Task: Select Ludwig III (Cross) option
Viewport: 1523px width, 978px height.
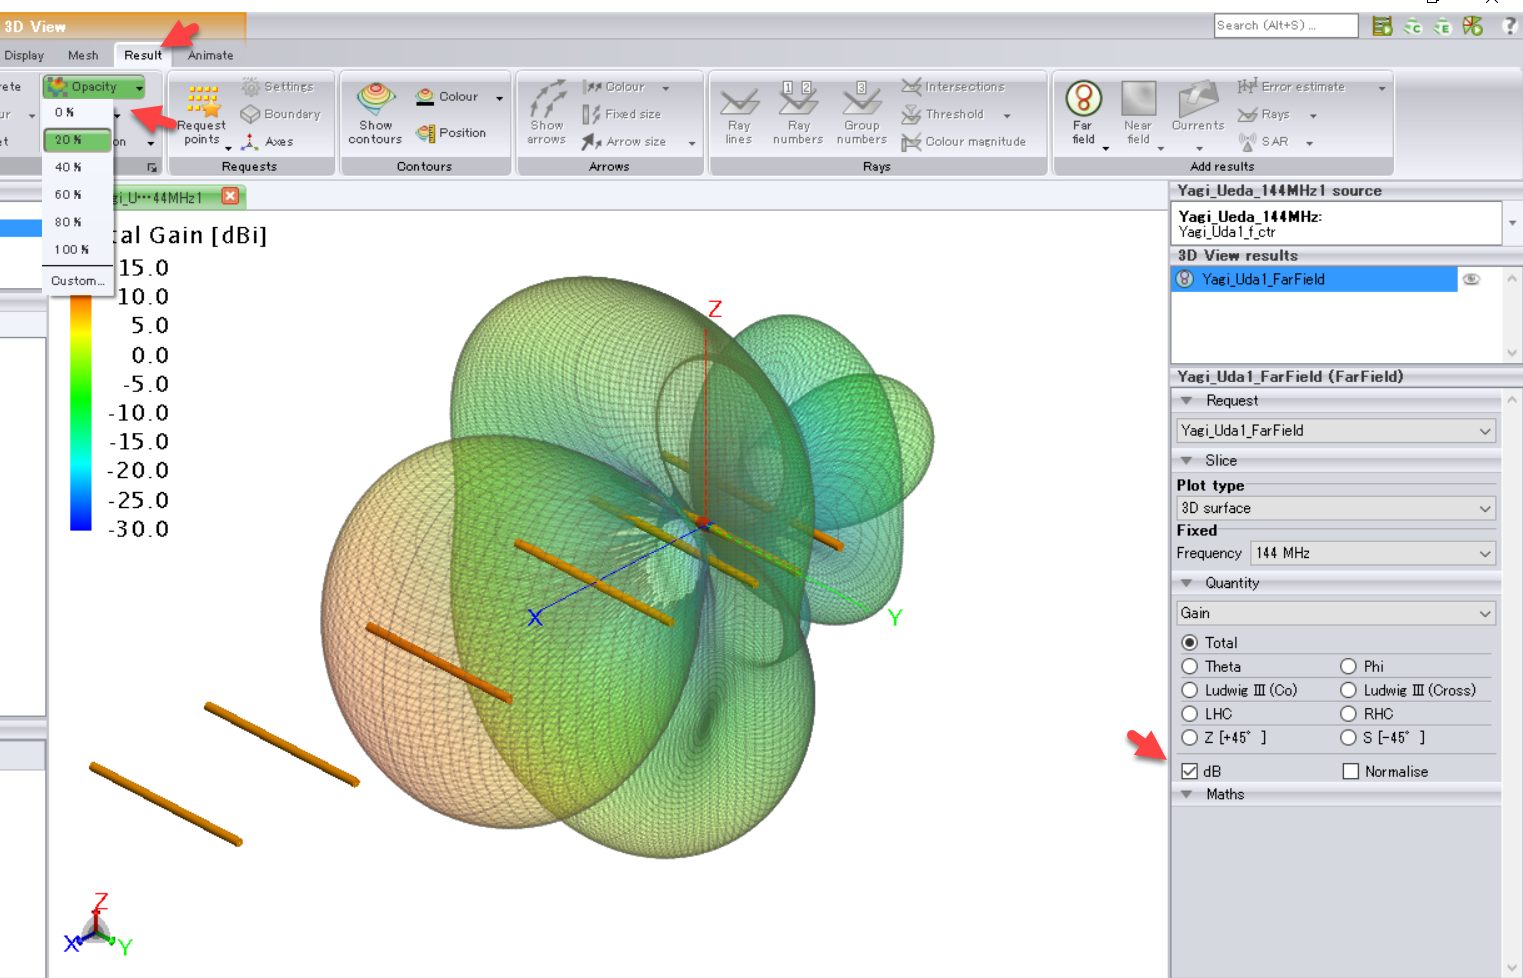Action: tap(1348, 690)
